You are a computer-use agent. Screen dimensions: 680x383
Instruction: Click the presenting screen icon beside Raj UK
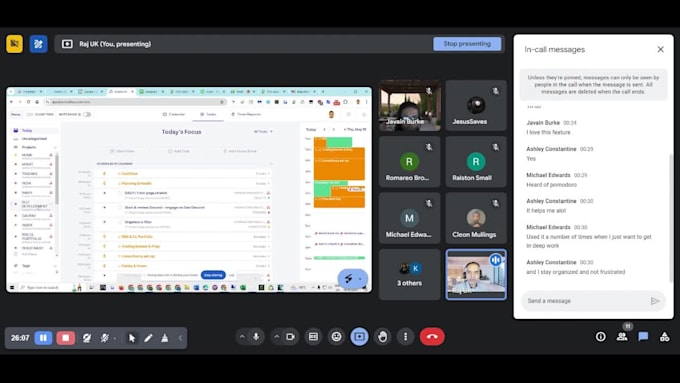[67, 44]
